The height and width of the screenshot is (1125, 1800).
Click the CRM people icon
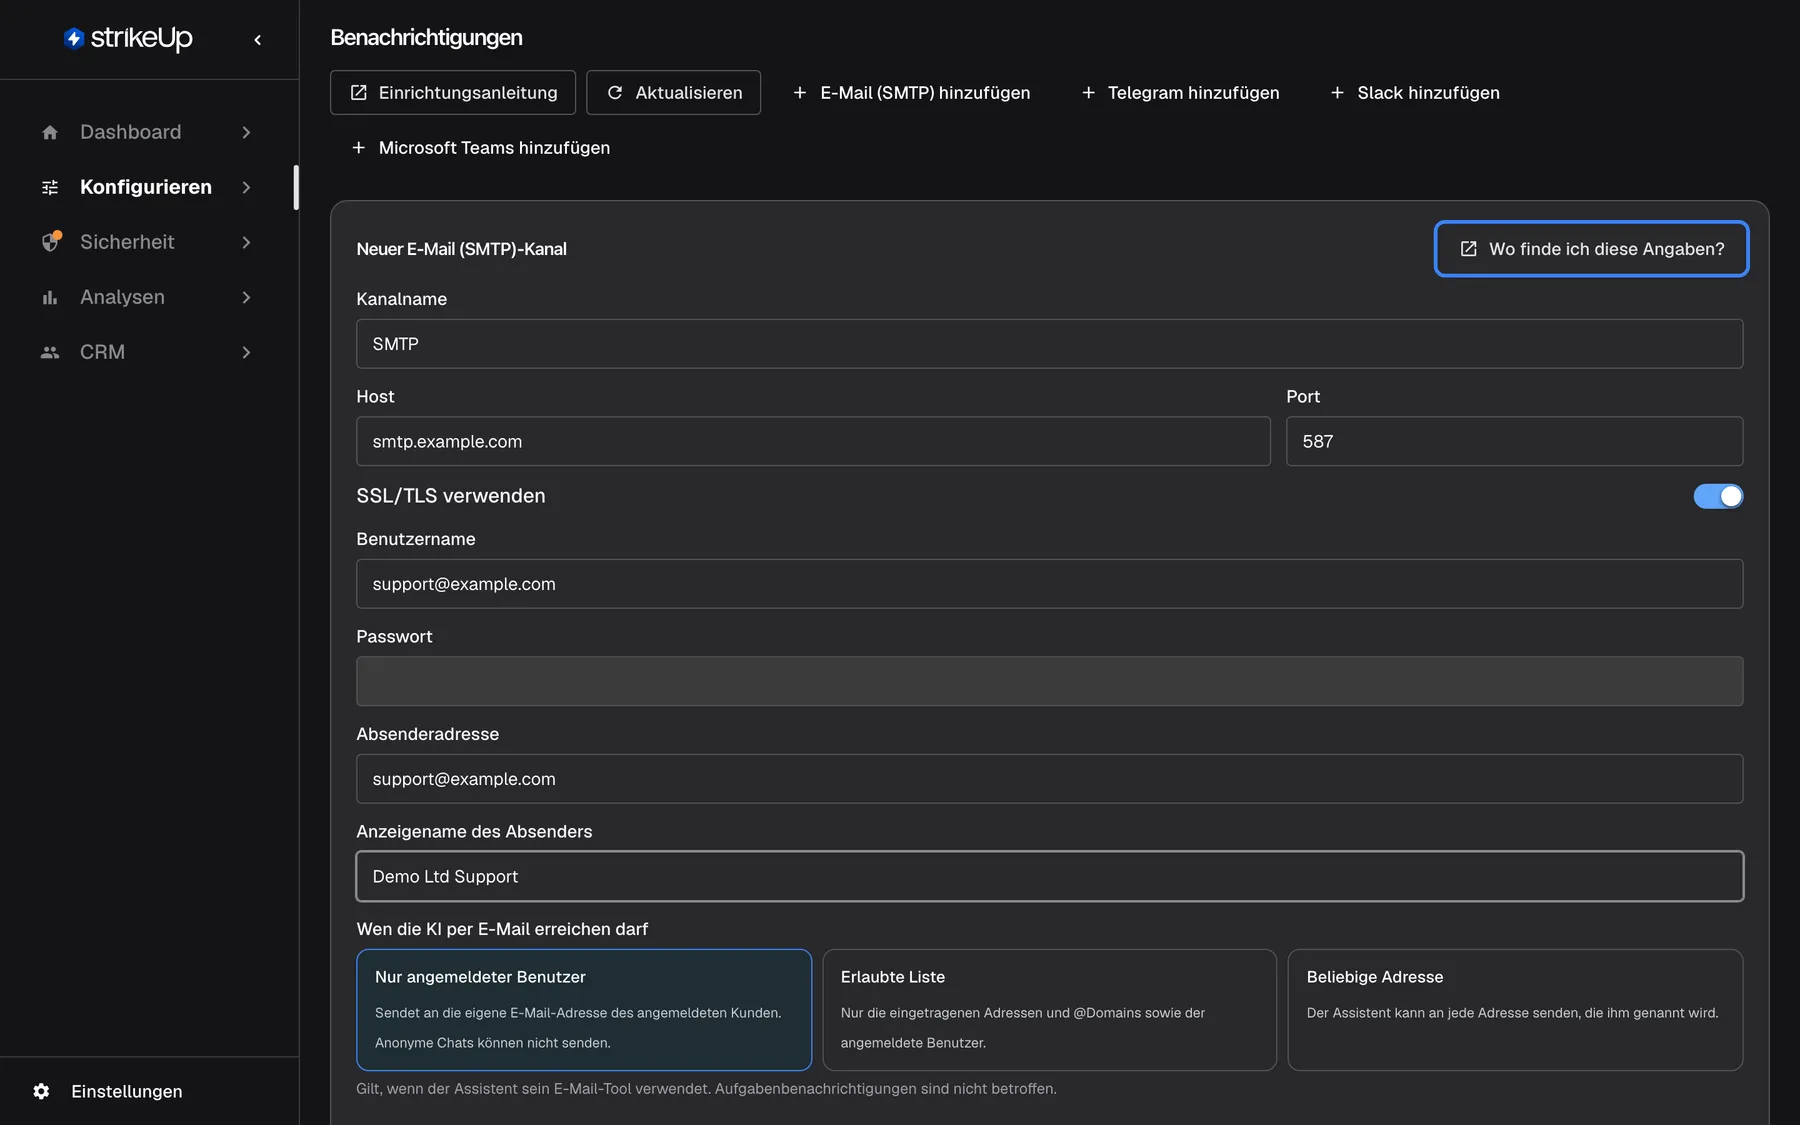(x=50, y=352)
